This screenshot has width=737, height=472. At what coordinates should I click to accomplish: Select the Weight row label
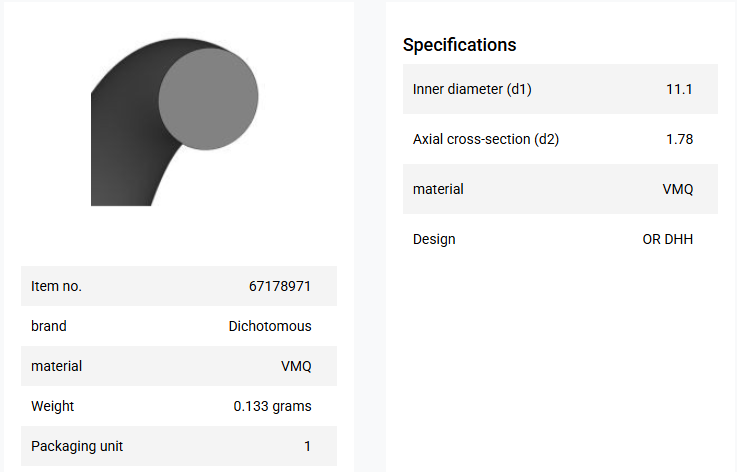(53, 406)
